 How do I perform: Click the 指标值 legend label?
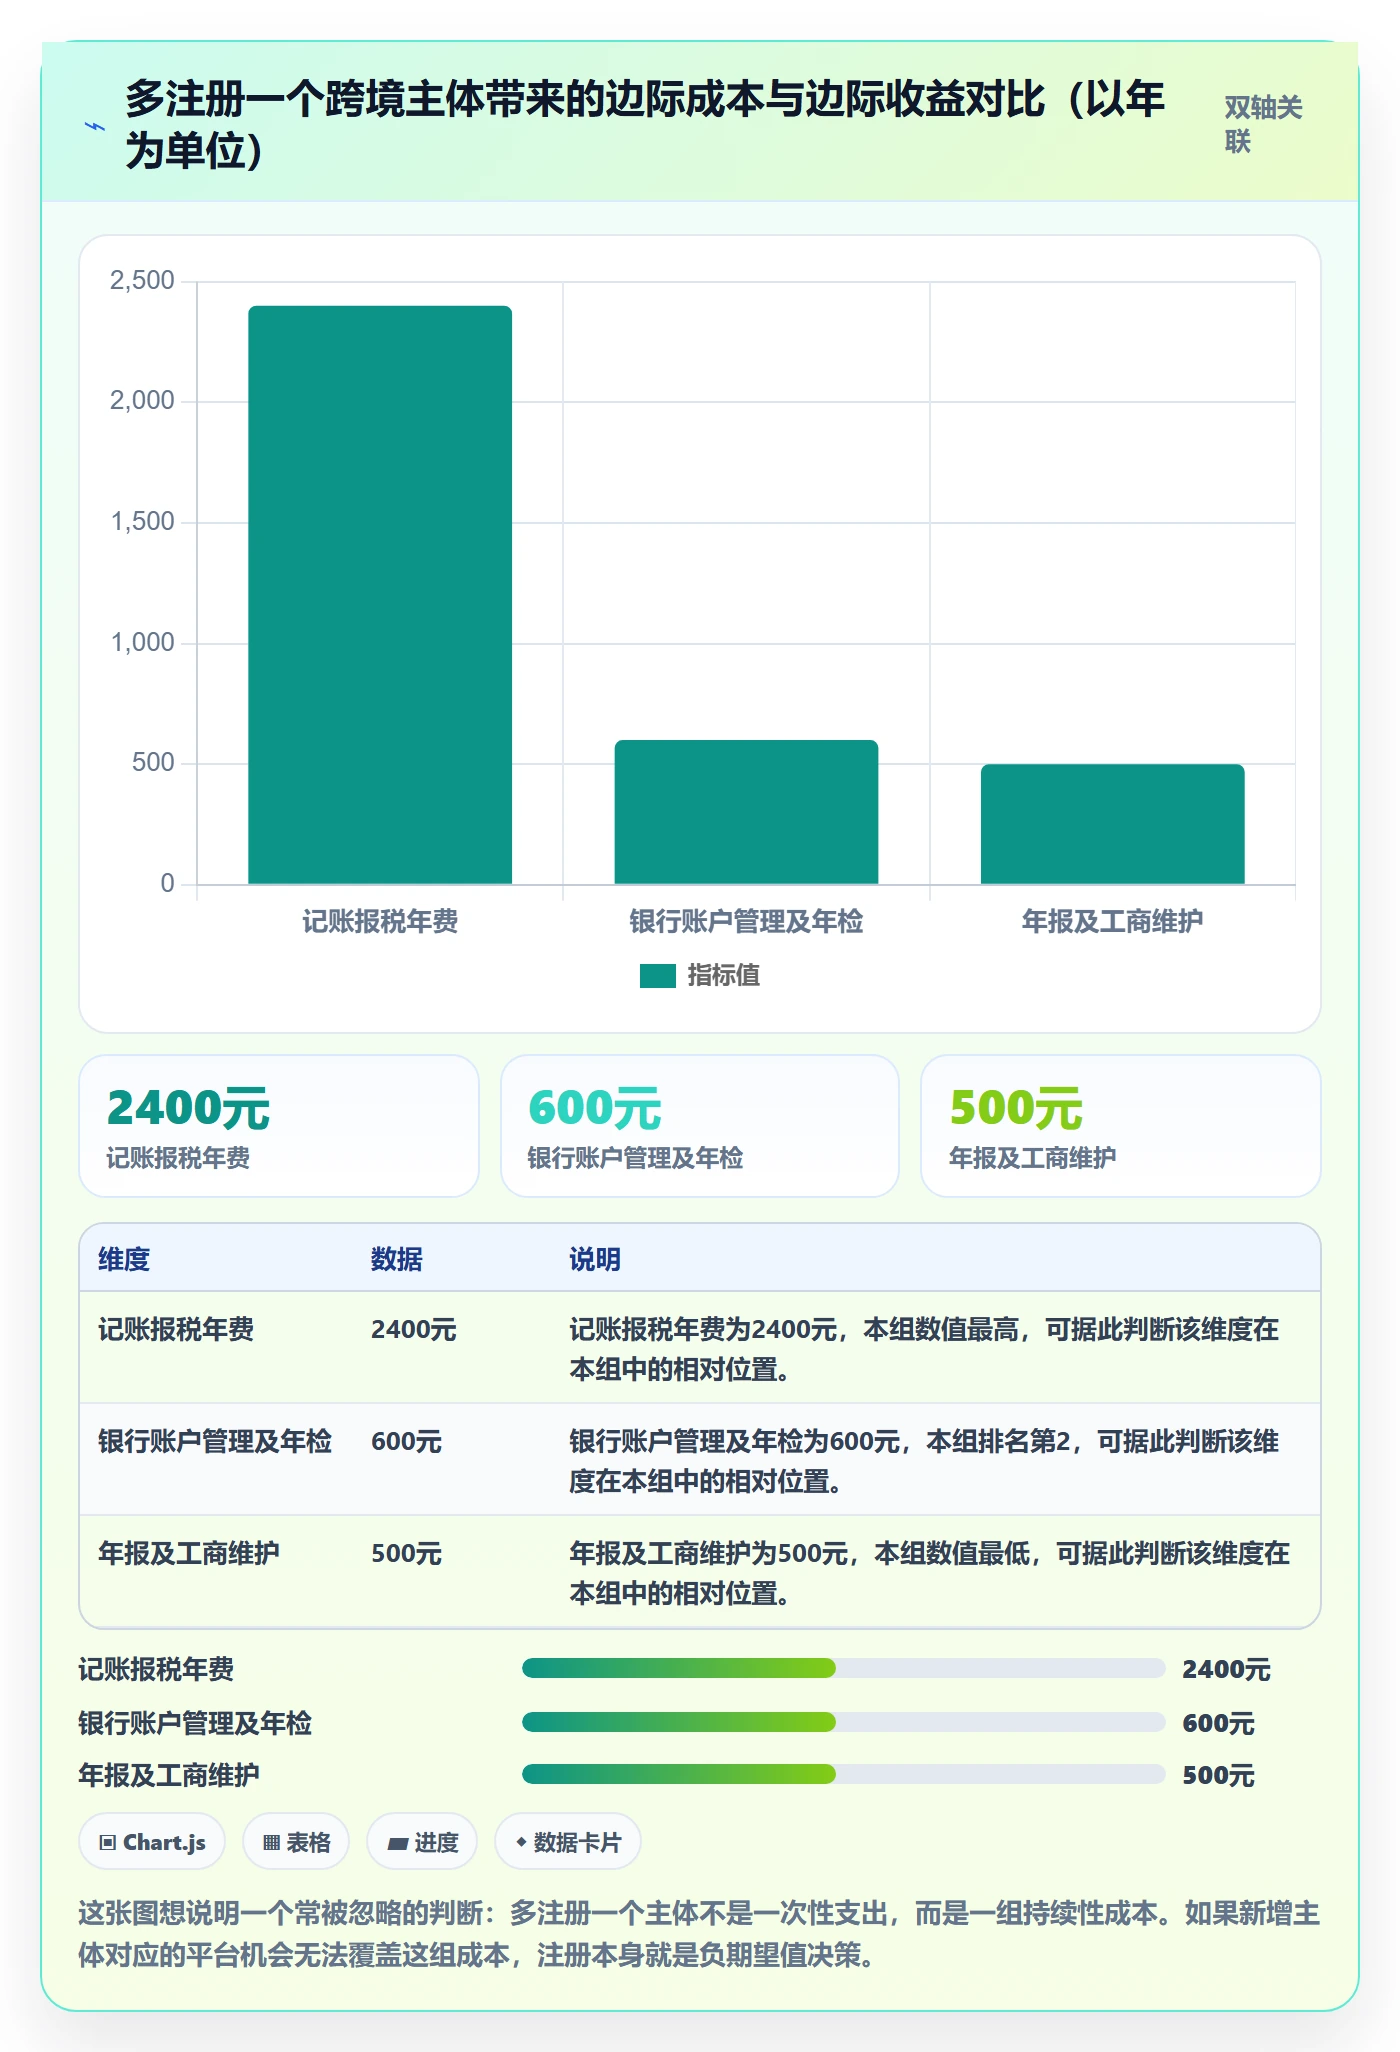pyautogui.click(x=723, y=976)
